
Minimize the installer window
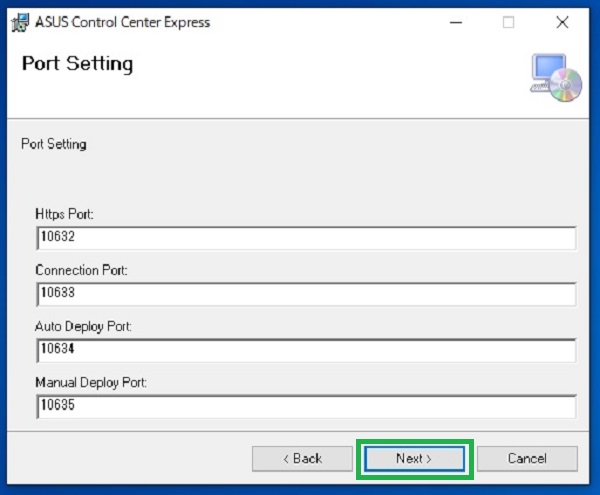click(x=456, y=23)
